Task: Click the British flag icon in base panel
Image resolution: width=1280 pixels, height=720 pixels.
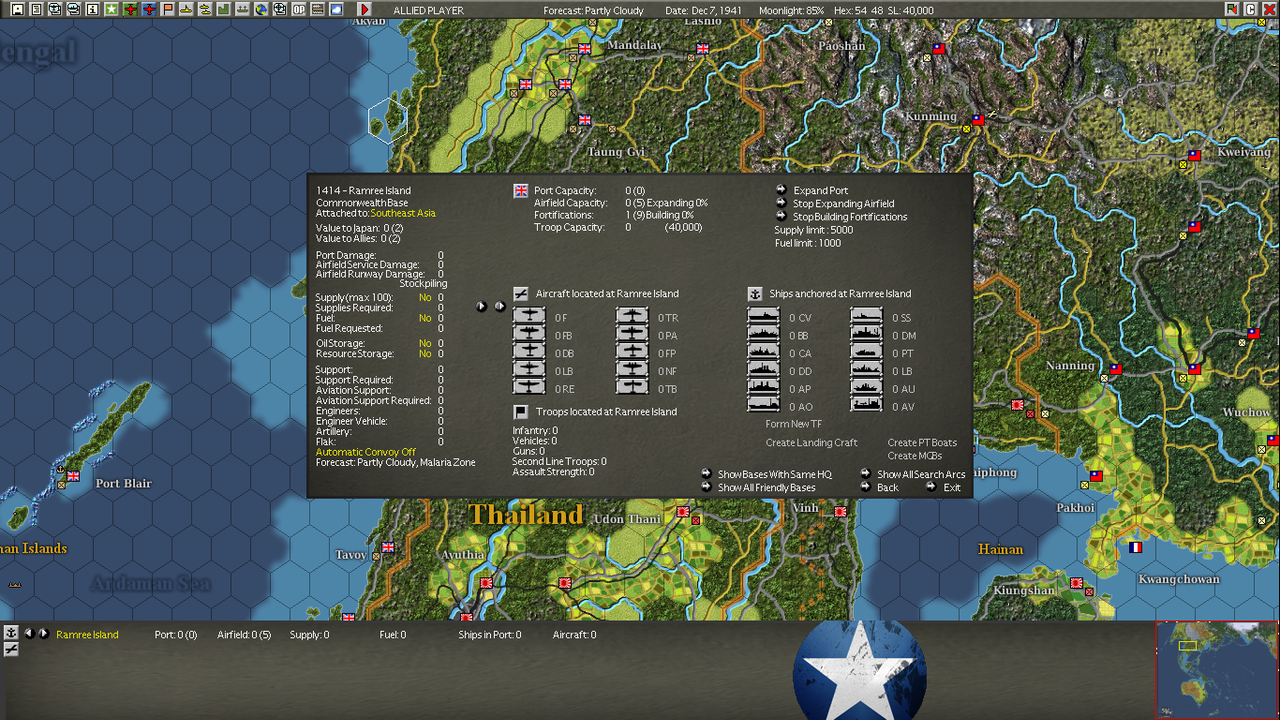Action: pyautogui.click(x=521, y=190)
